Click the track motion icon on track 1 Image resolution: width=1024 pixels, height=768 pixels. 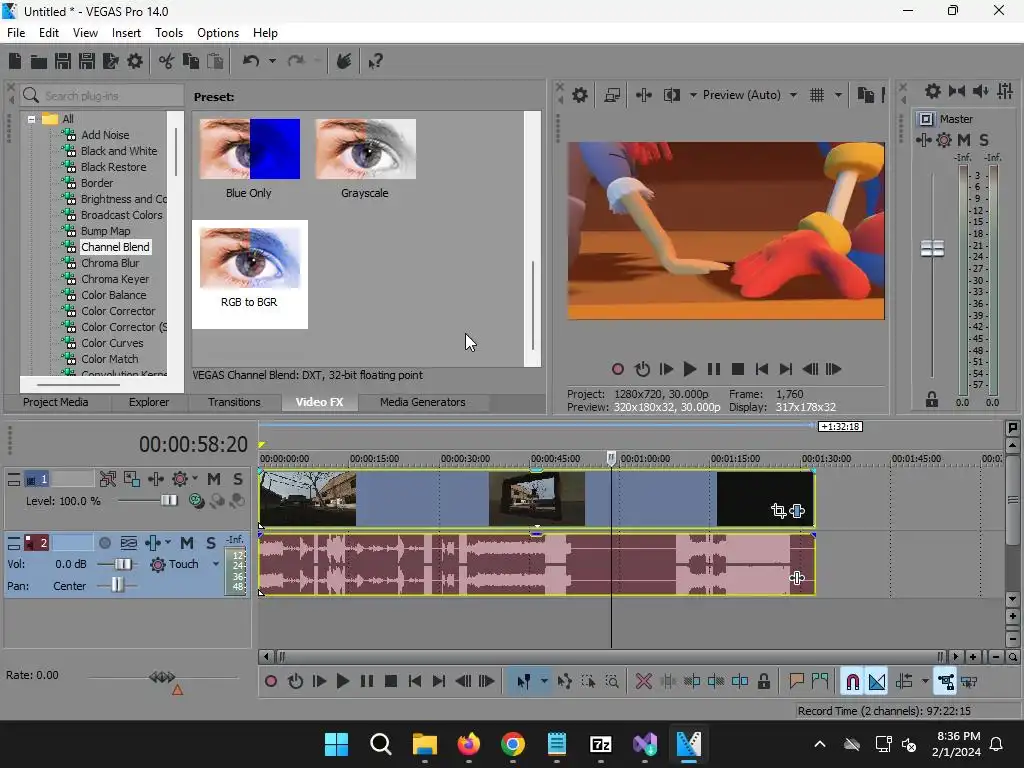point(132,479)
